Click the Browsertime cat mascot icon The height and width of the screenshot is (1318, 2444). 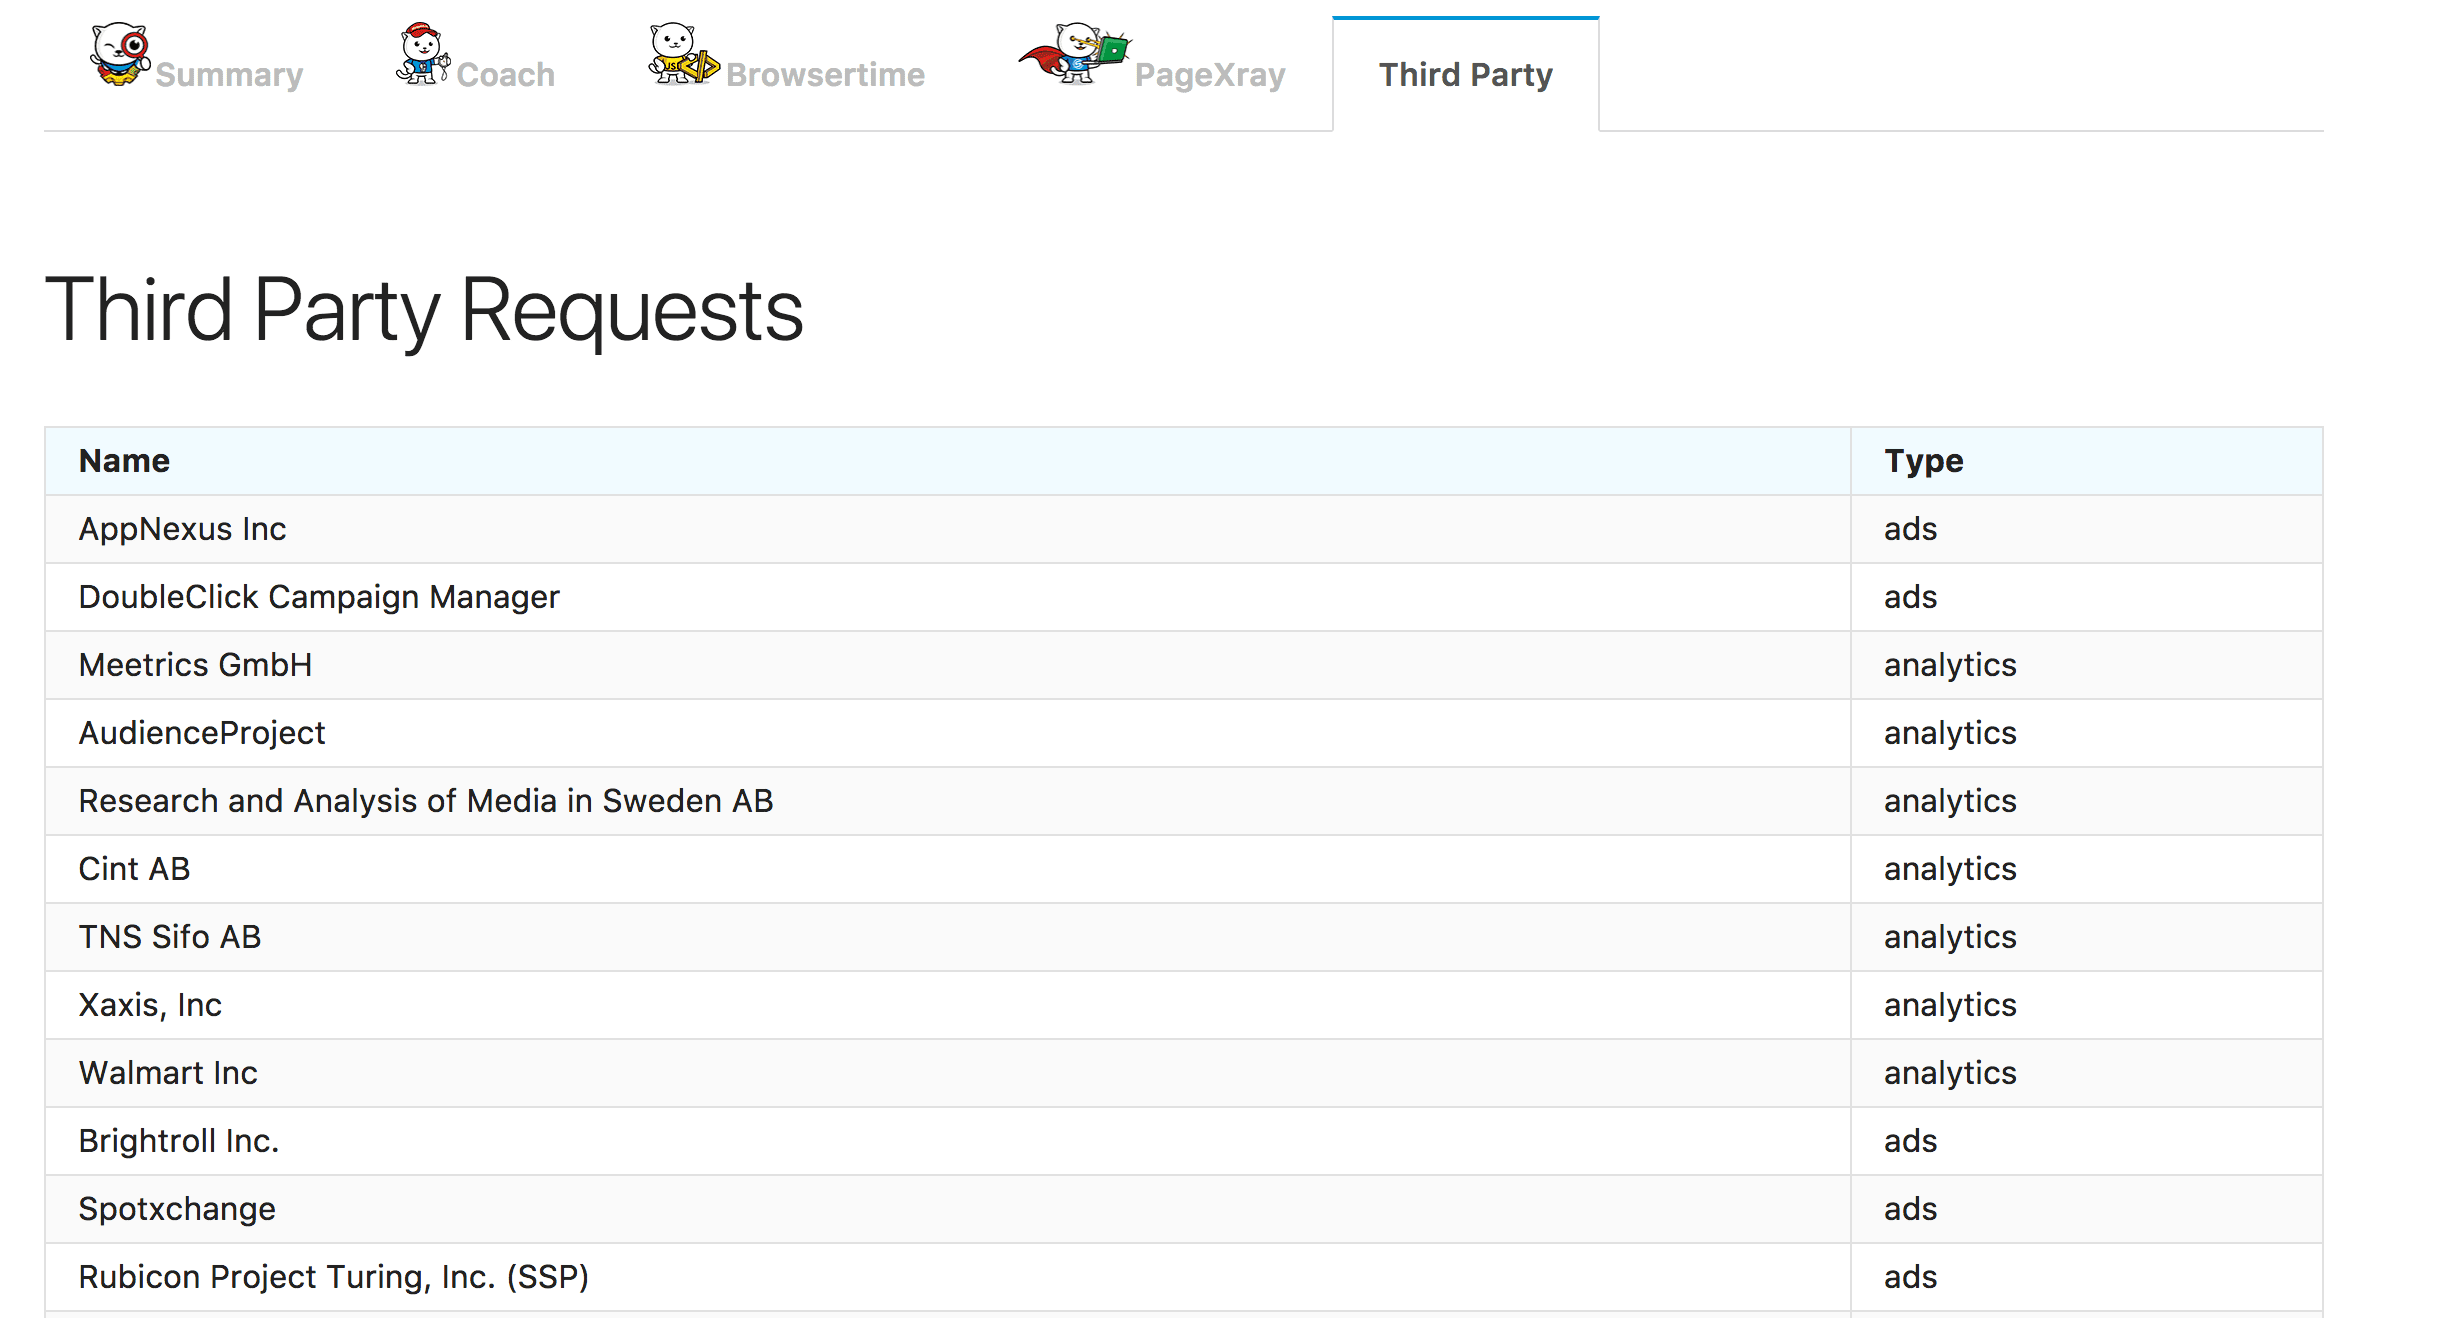(x=682, y=55)
